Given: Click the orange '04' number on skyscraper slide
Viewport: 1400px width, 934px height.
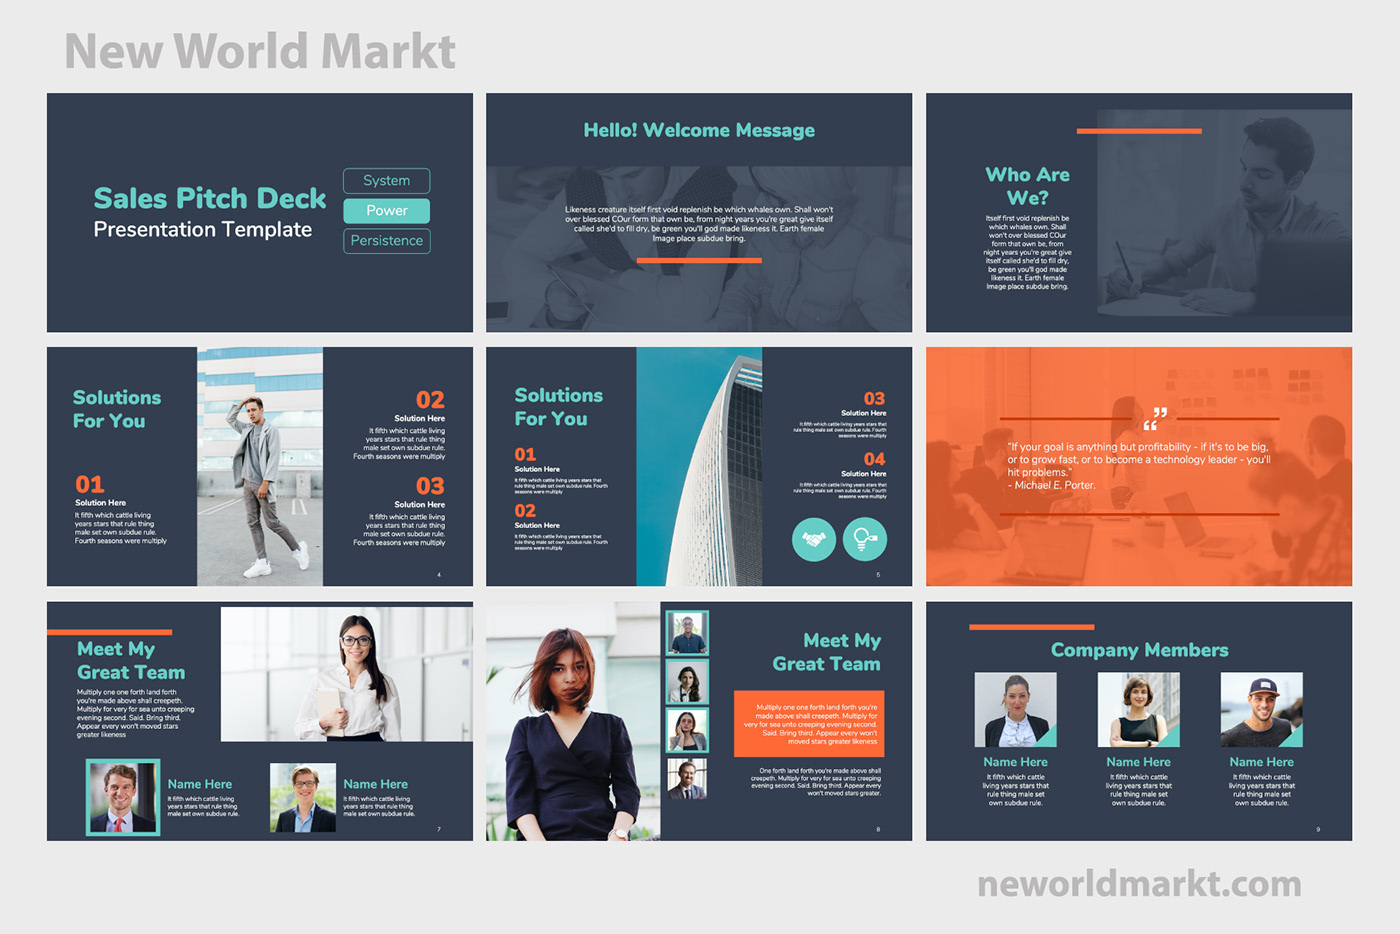Looking at the screenshot, I should 874,460.
